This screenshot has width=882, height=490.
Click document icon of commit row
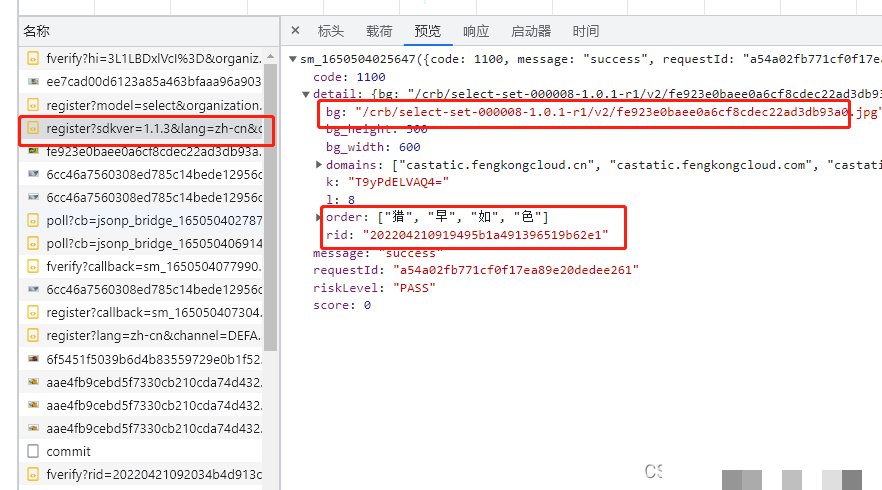(x=33, y=451)
